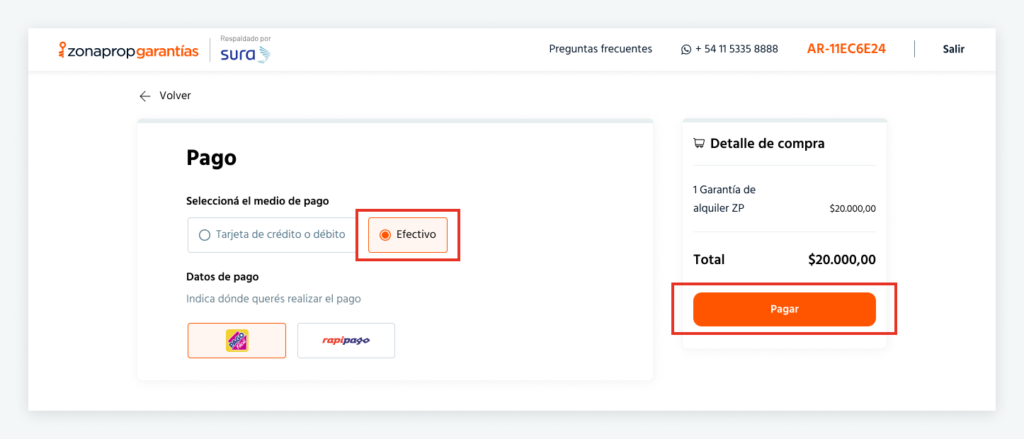Click the Total amount $20.000,00
This screenshot has height=439, width=1024.
842,259
